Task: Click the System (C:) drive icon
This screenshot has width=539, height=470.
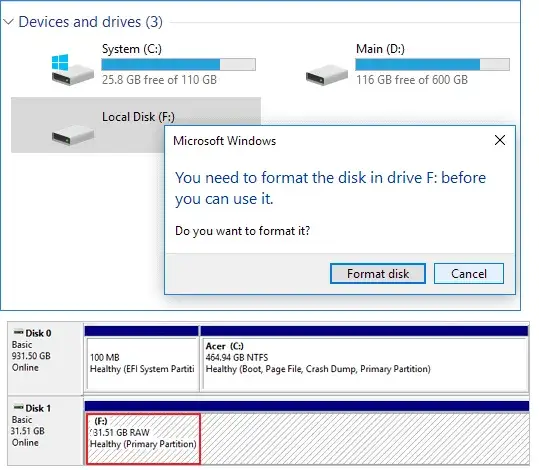Action: [72, 69]
